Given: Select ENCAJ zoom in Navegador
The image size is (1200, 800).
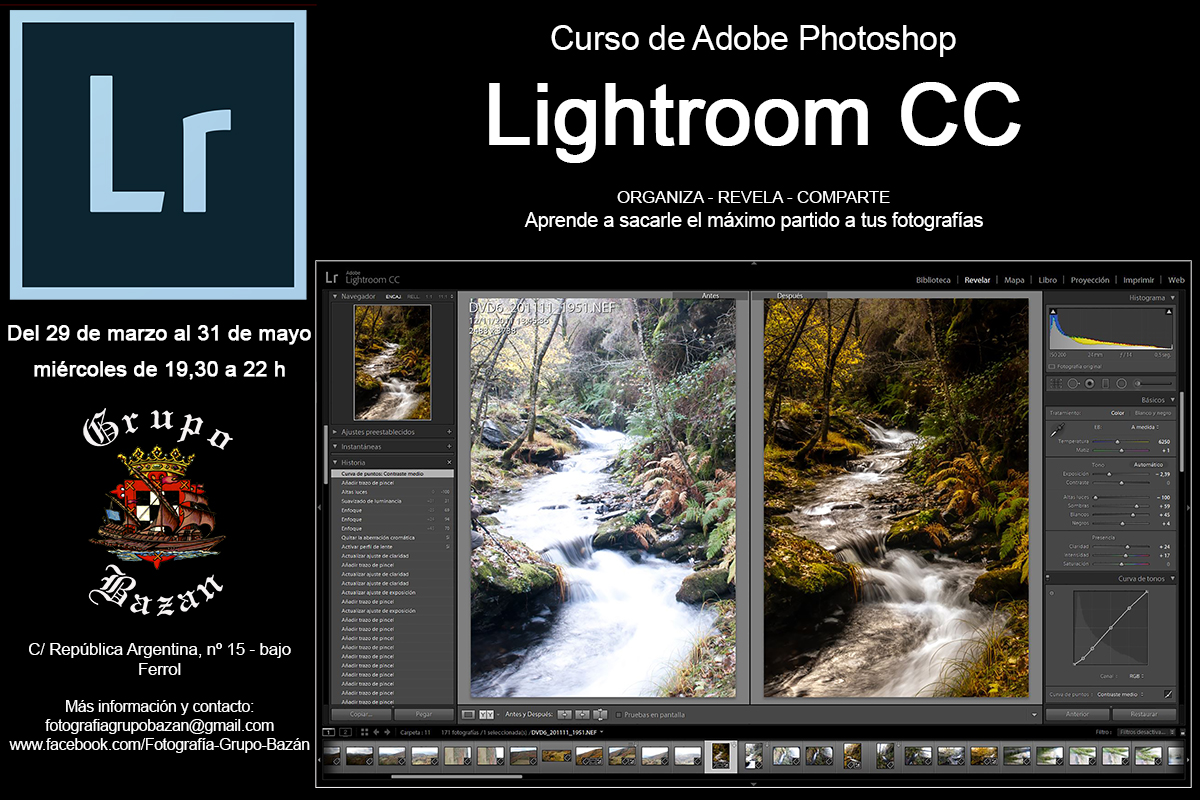Looking at the screenshot, I should tap(393, 297).
